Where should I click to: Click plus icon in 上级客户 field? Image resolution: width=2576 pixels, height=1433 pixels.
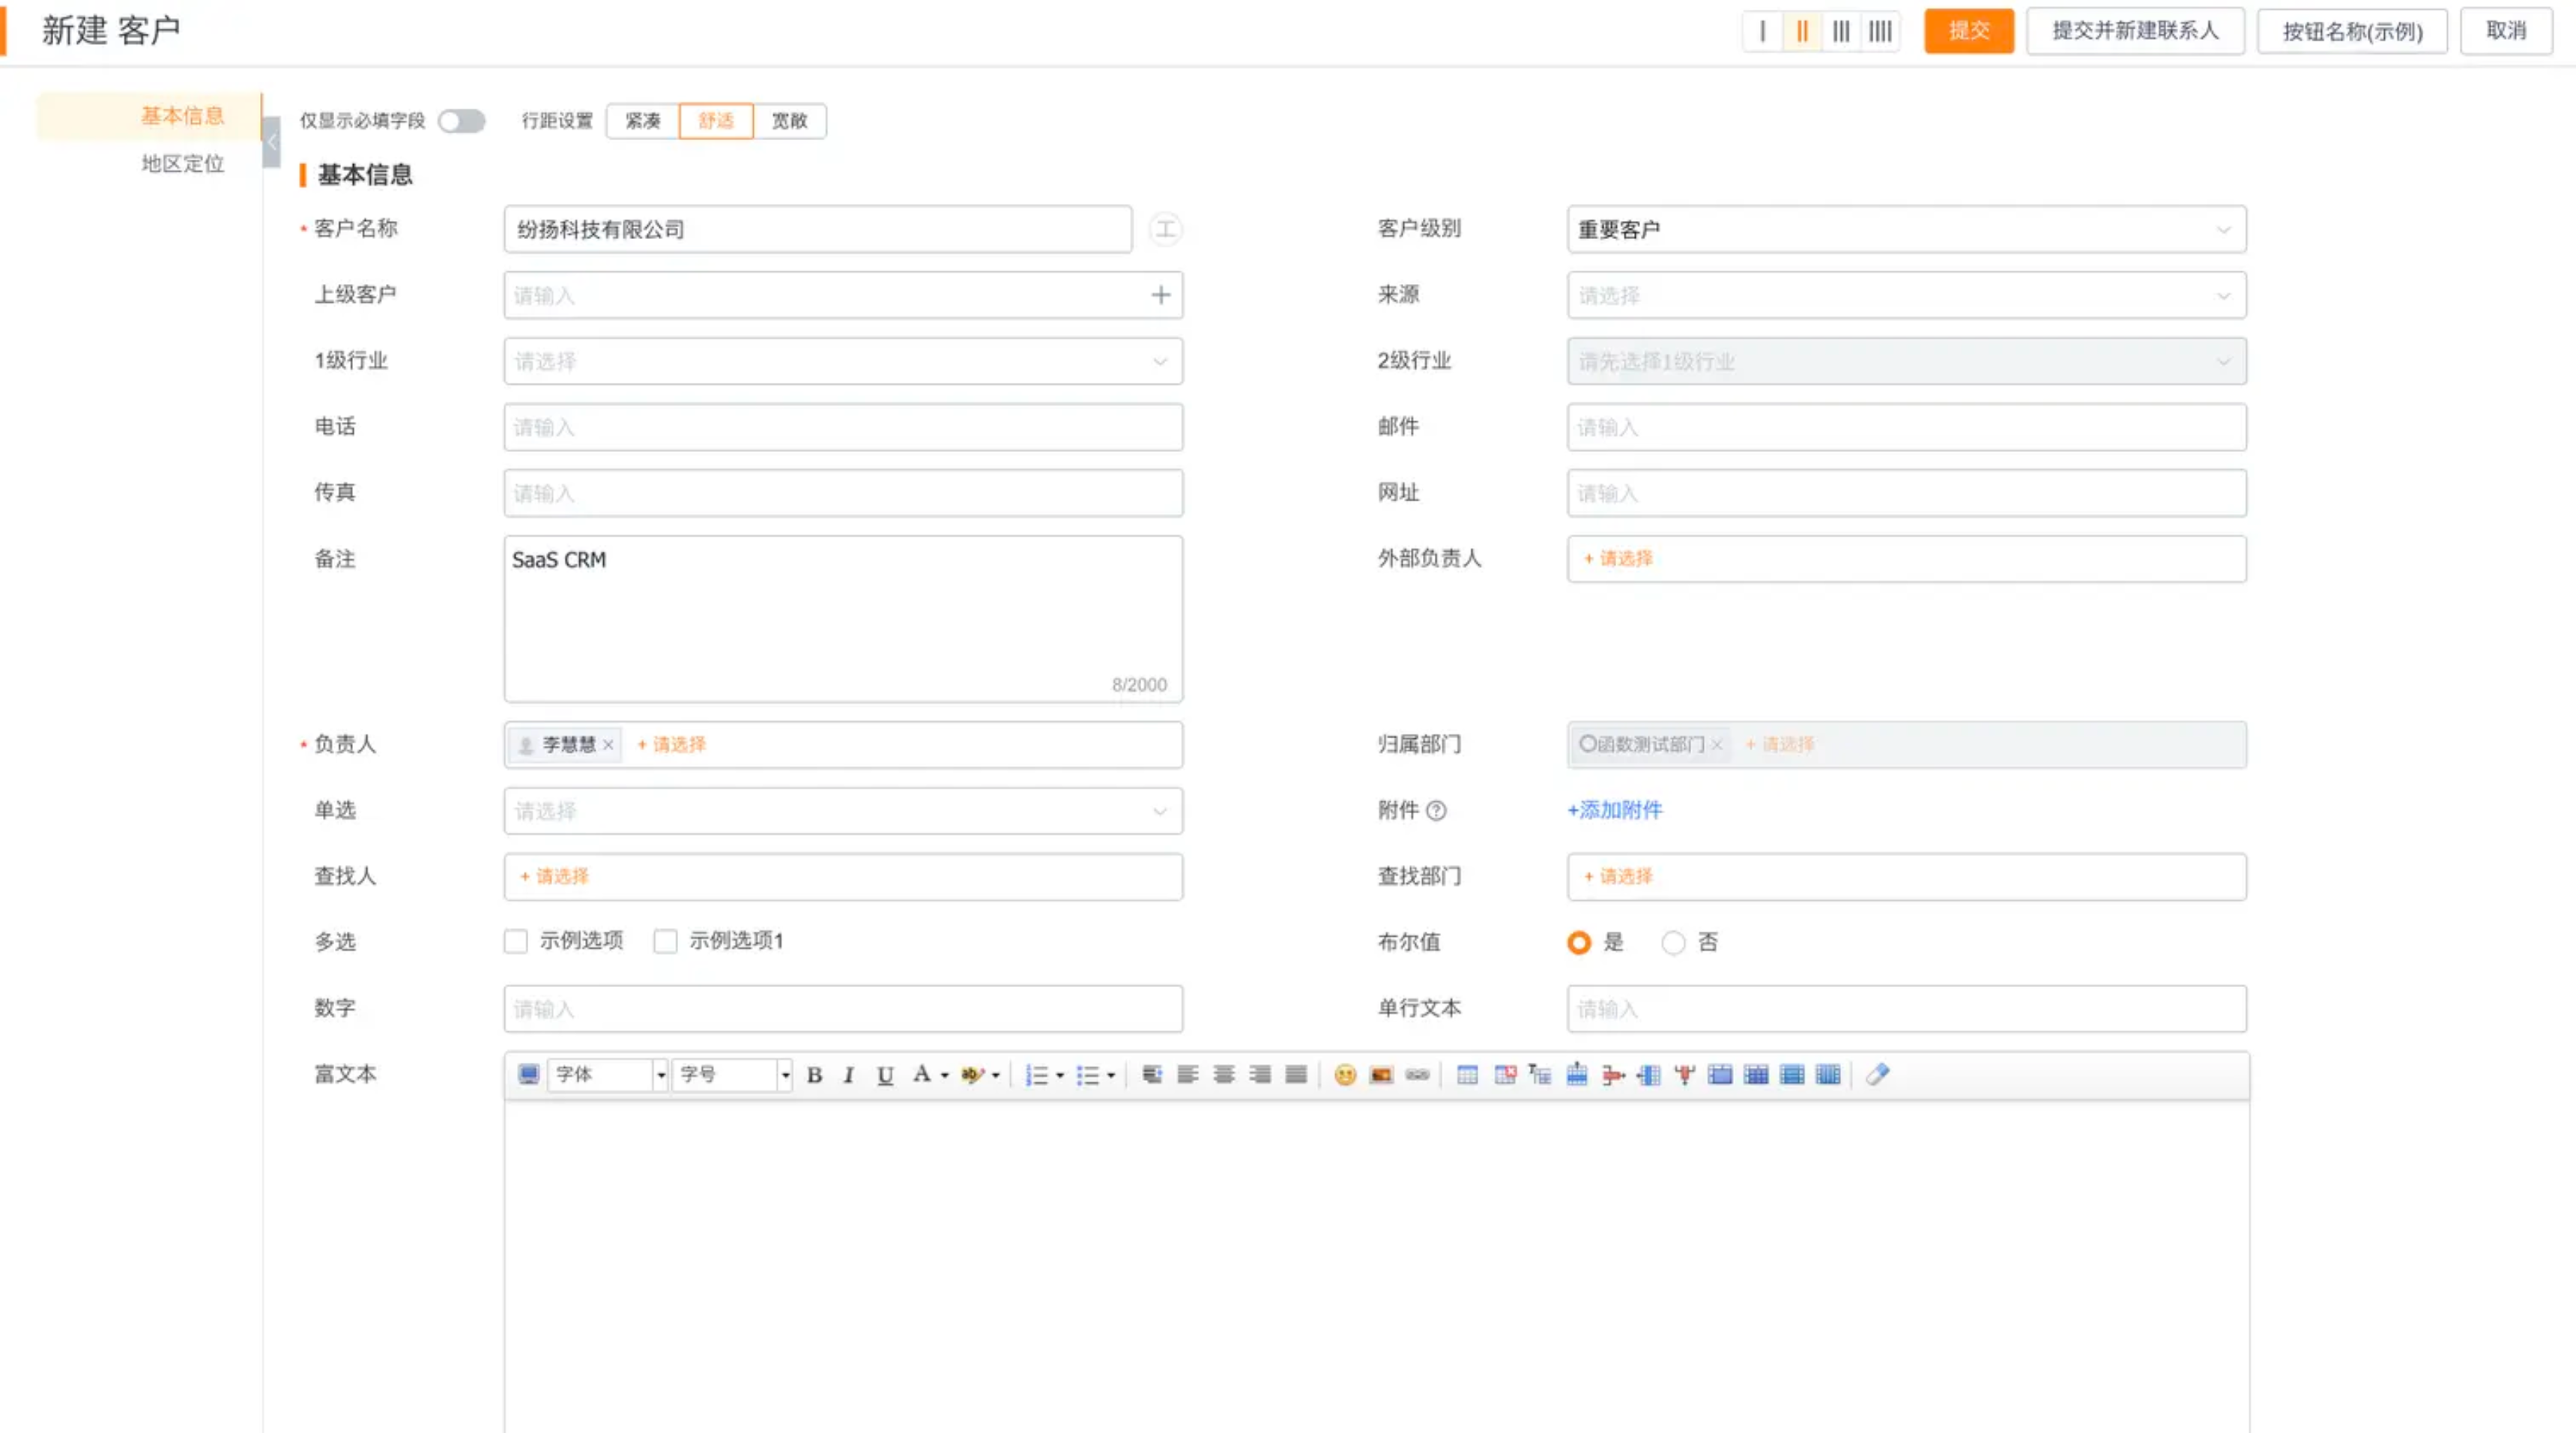(x=1160, y=295)
